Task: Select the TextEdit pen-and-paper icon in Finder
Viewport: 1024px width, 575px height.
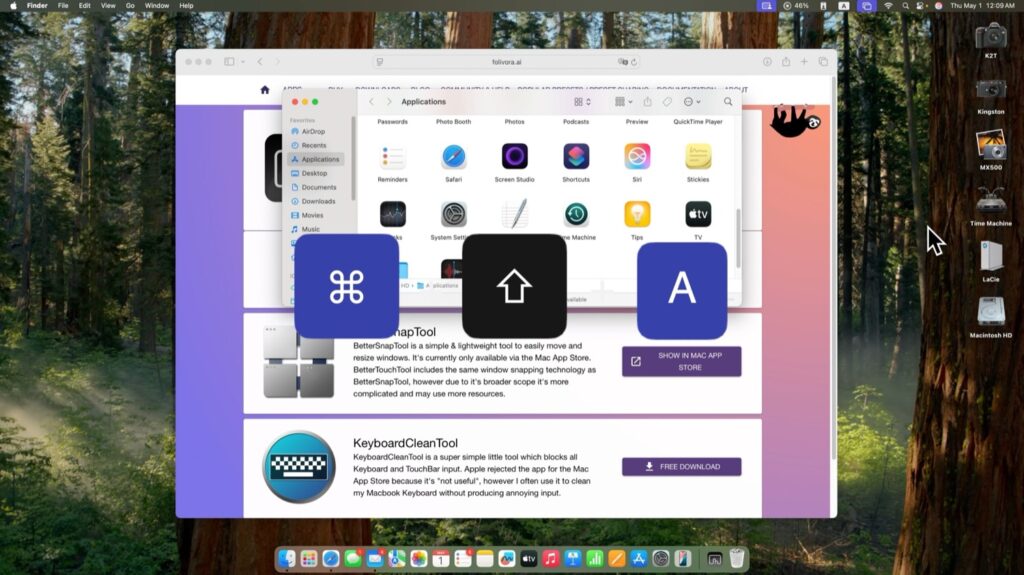Action: coord(515,214)
